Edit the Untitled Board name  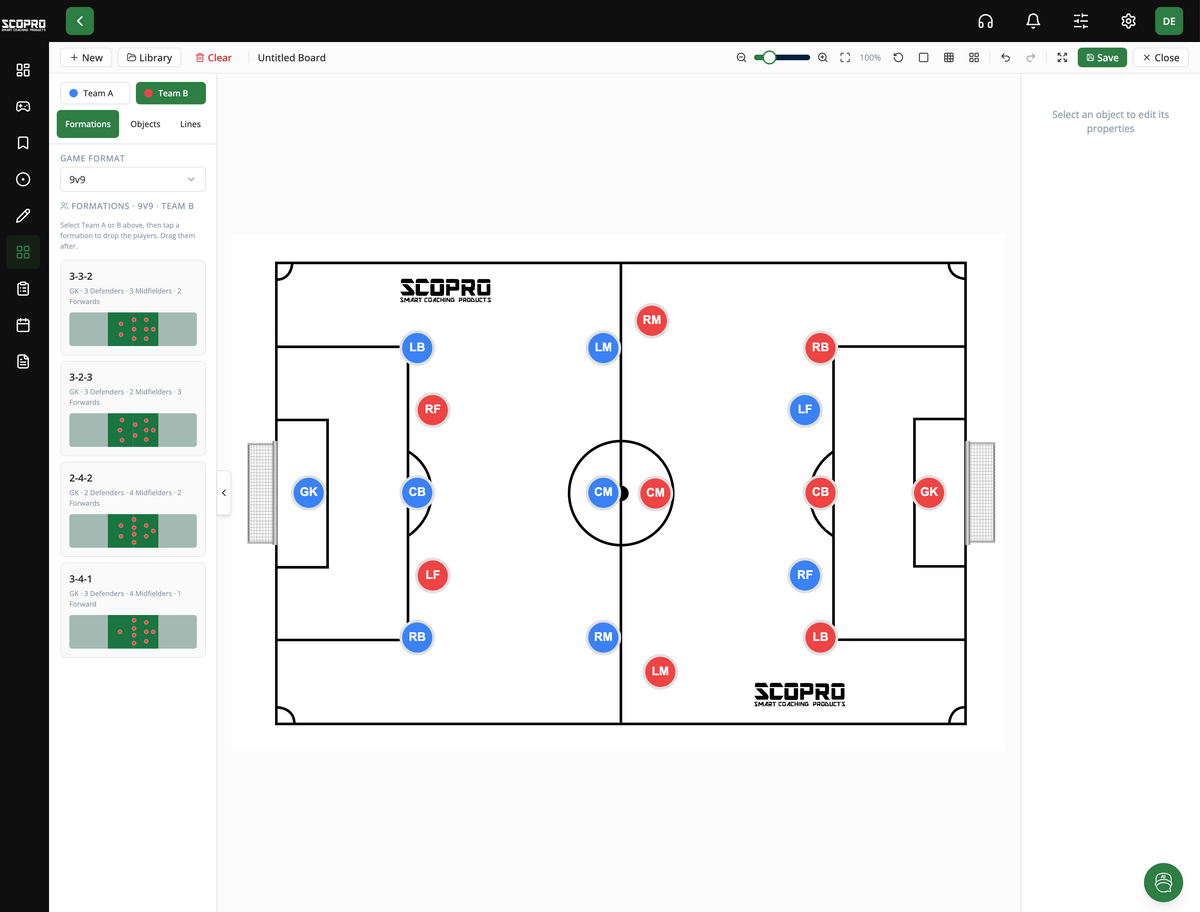[292, 58]
